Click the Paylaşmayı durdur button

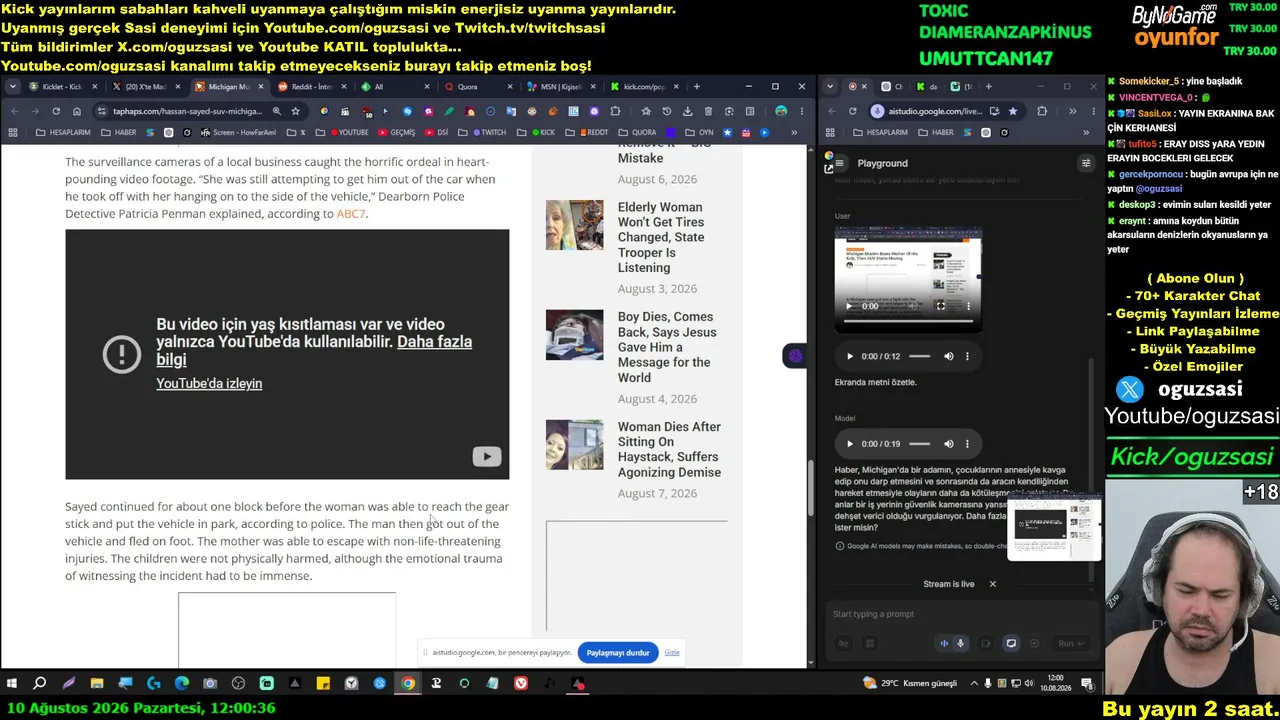pyautogui.click(x=618, y=653)
